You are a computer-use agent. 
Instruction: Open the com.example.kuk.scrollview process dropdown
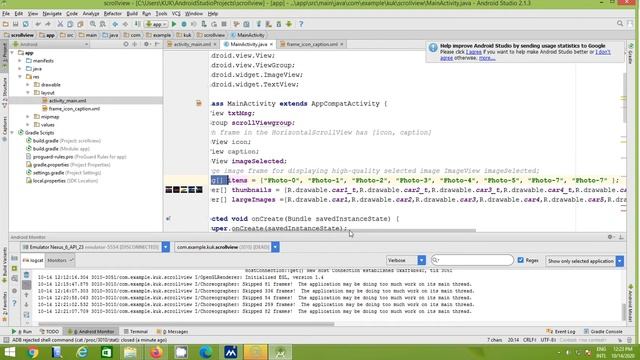pos(275,247)
